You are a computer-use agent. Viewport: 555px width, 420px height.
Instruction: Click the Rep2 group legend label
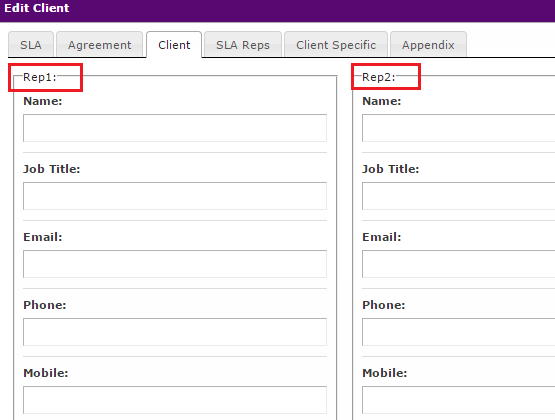pyautogui.click(x=379, y=77)
